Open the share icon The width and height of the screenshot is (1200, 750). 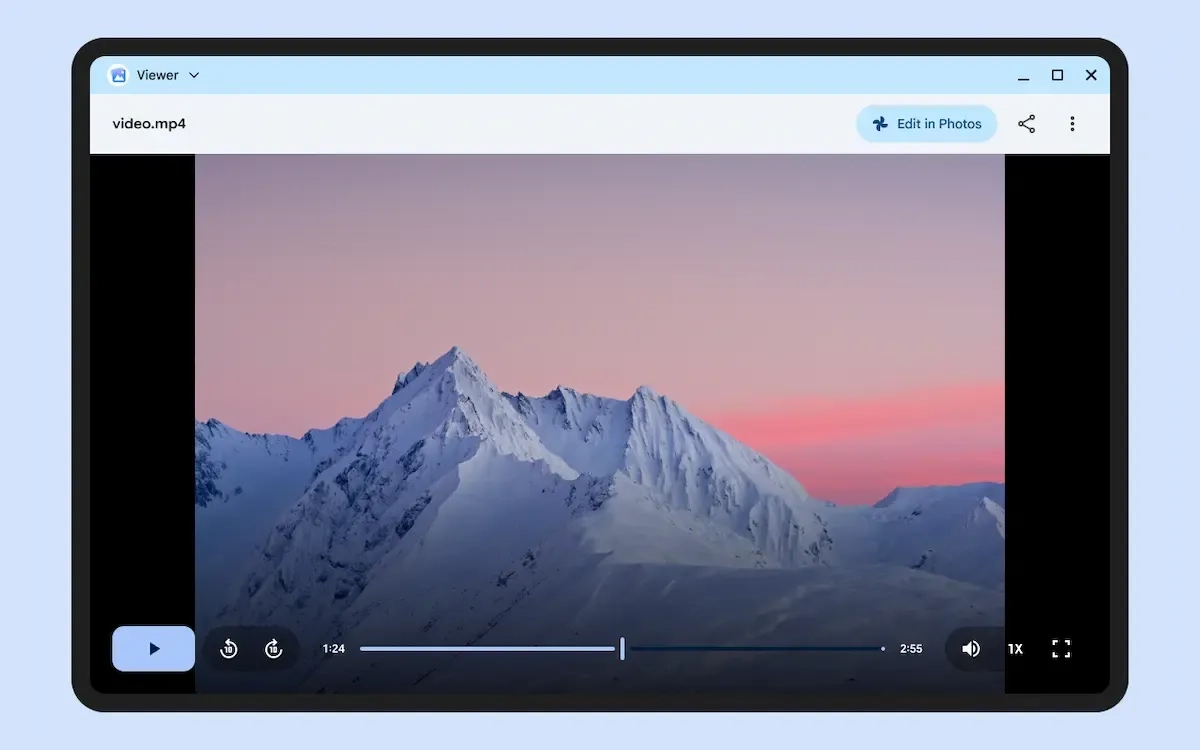[1027, 124]
